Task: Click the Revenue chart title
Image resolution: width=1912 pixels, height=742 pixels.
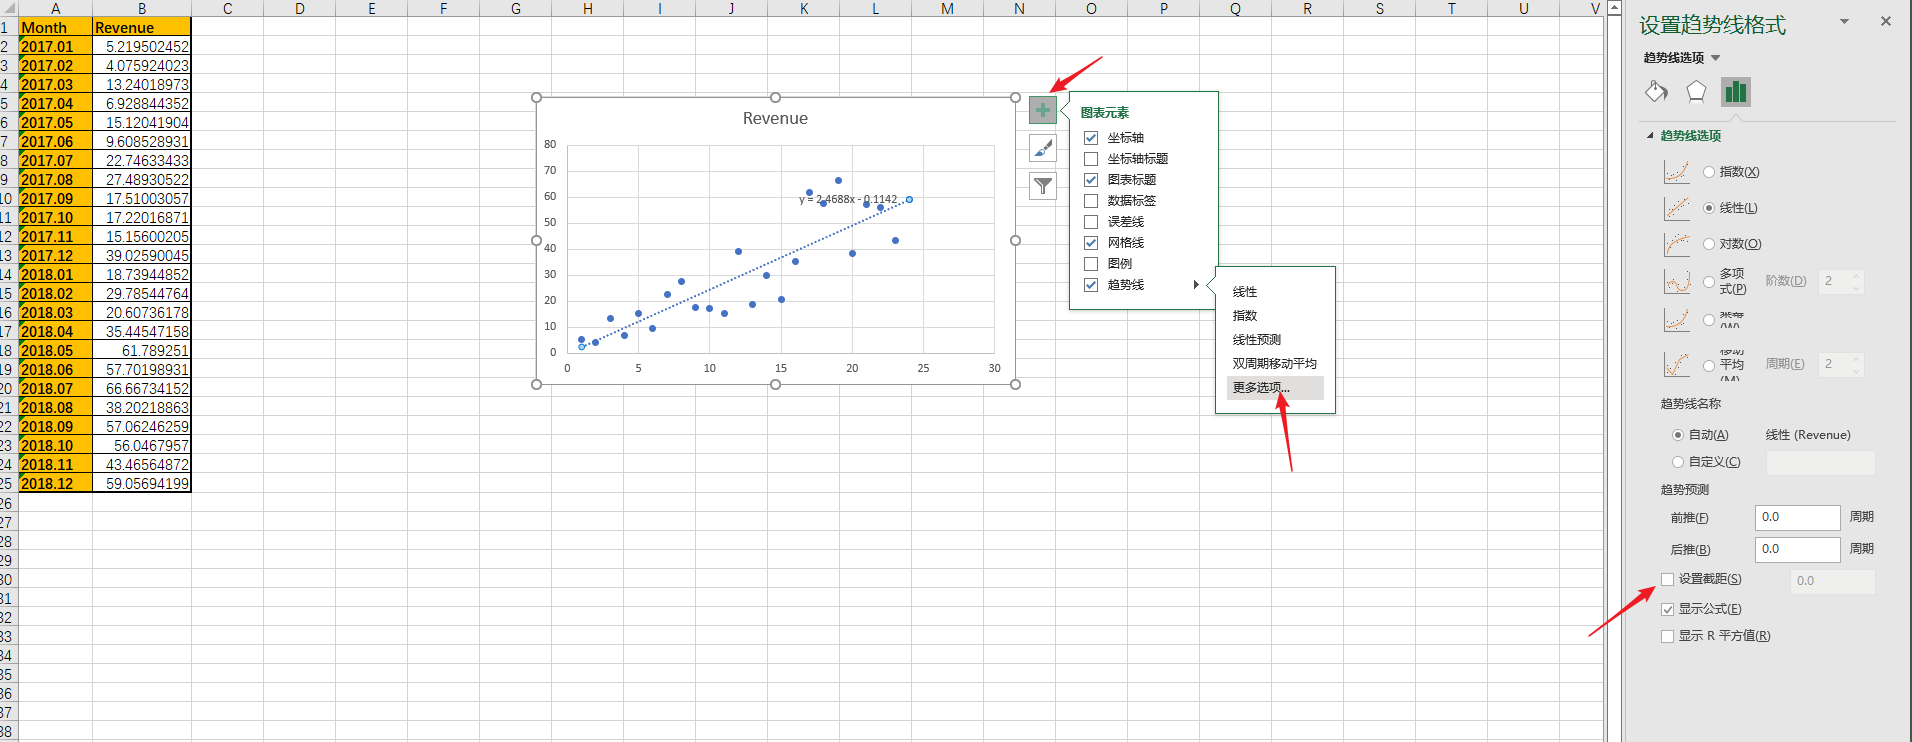Action: (775, 118)
